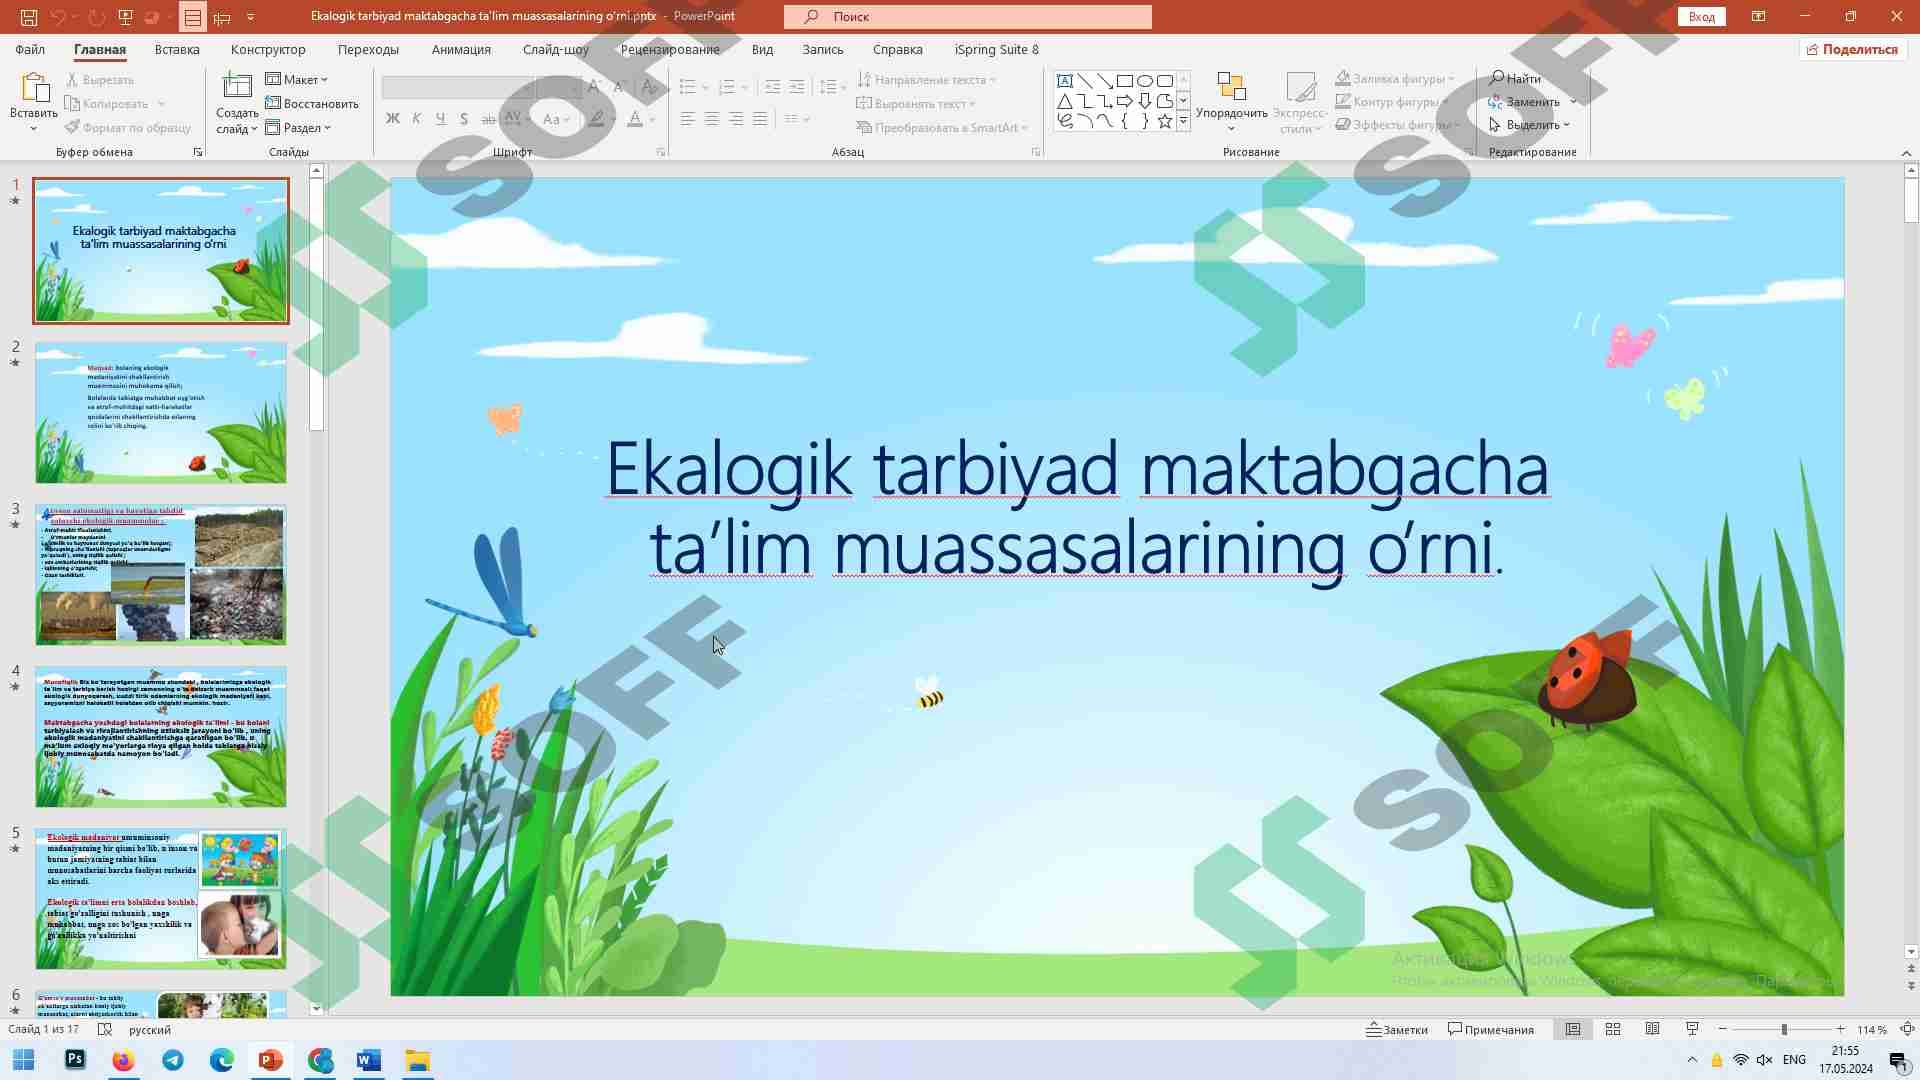This screenshot has width=1920, height=1080.
Task: Open the Вставка (Insert) tab
Action: [177, 49]
